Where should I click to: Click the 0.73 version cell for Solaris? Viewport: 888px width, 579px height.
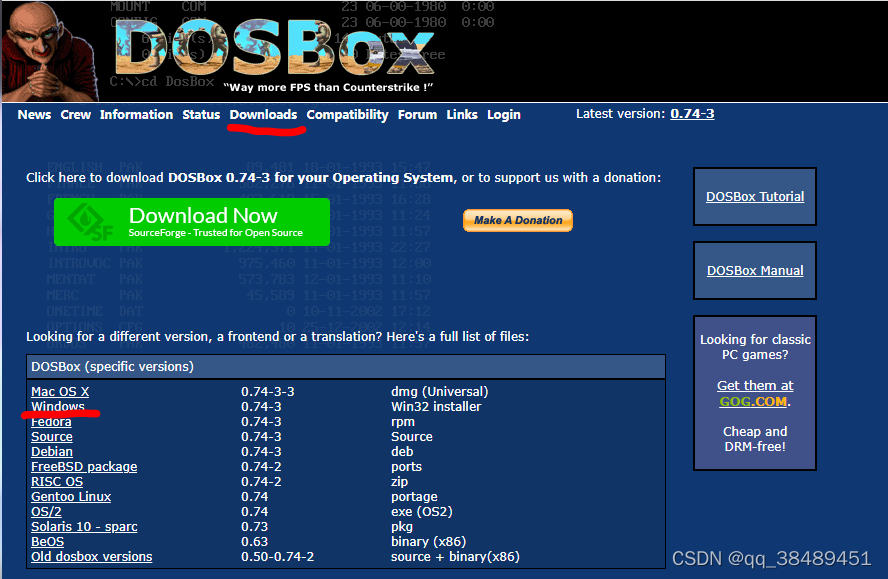click(x=254, y=527)
